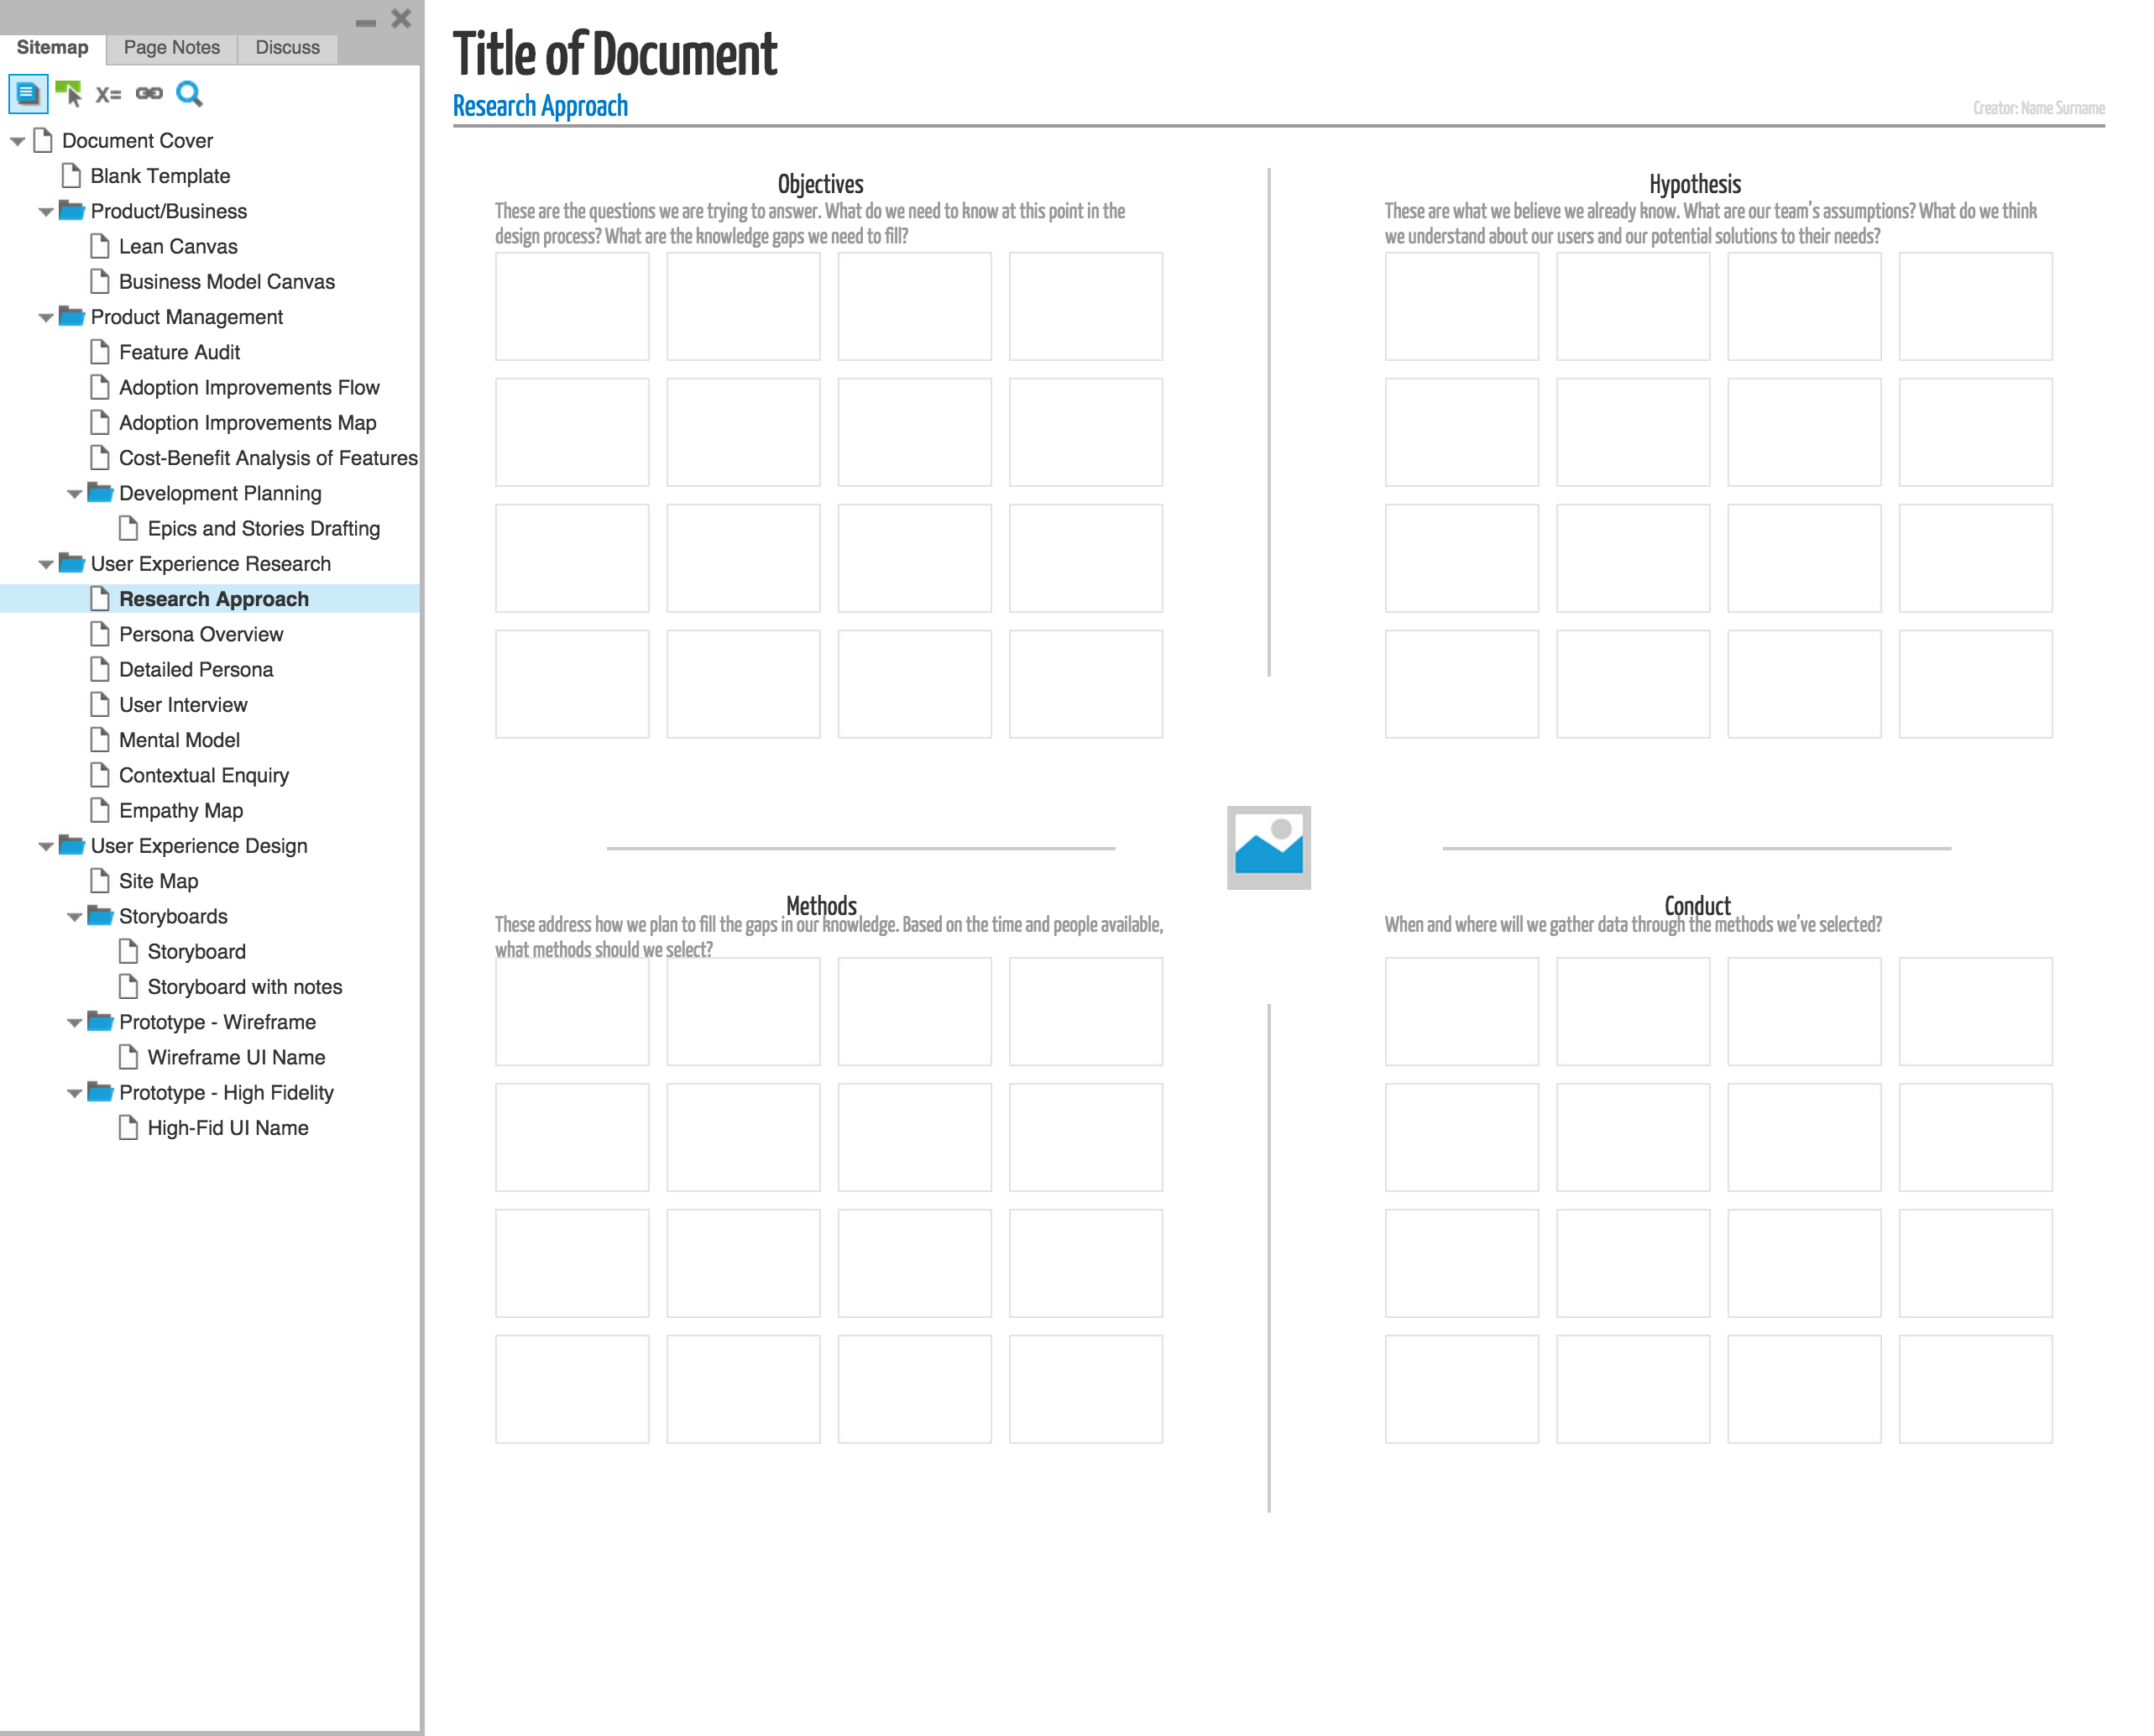Open the Epics and Stories Drafting page
Screen dimensions: 2154x1736
point(264,528)
